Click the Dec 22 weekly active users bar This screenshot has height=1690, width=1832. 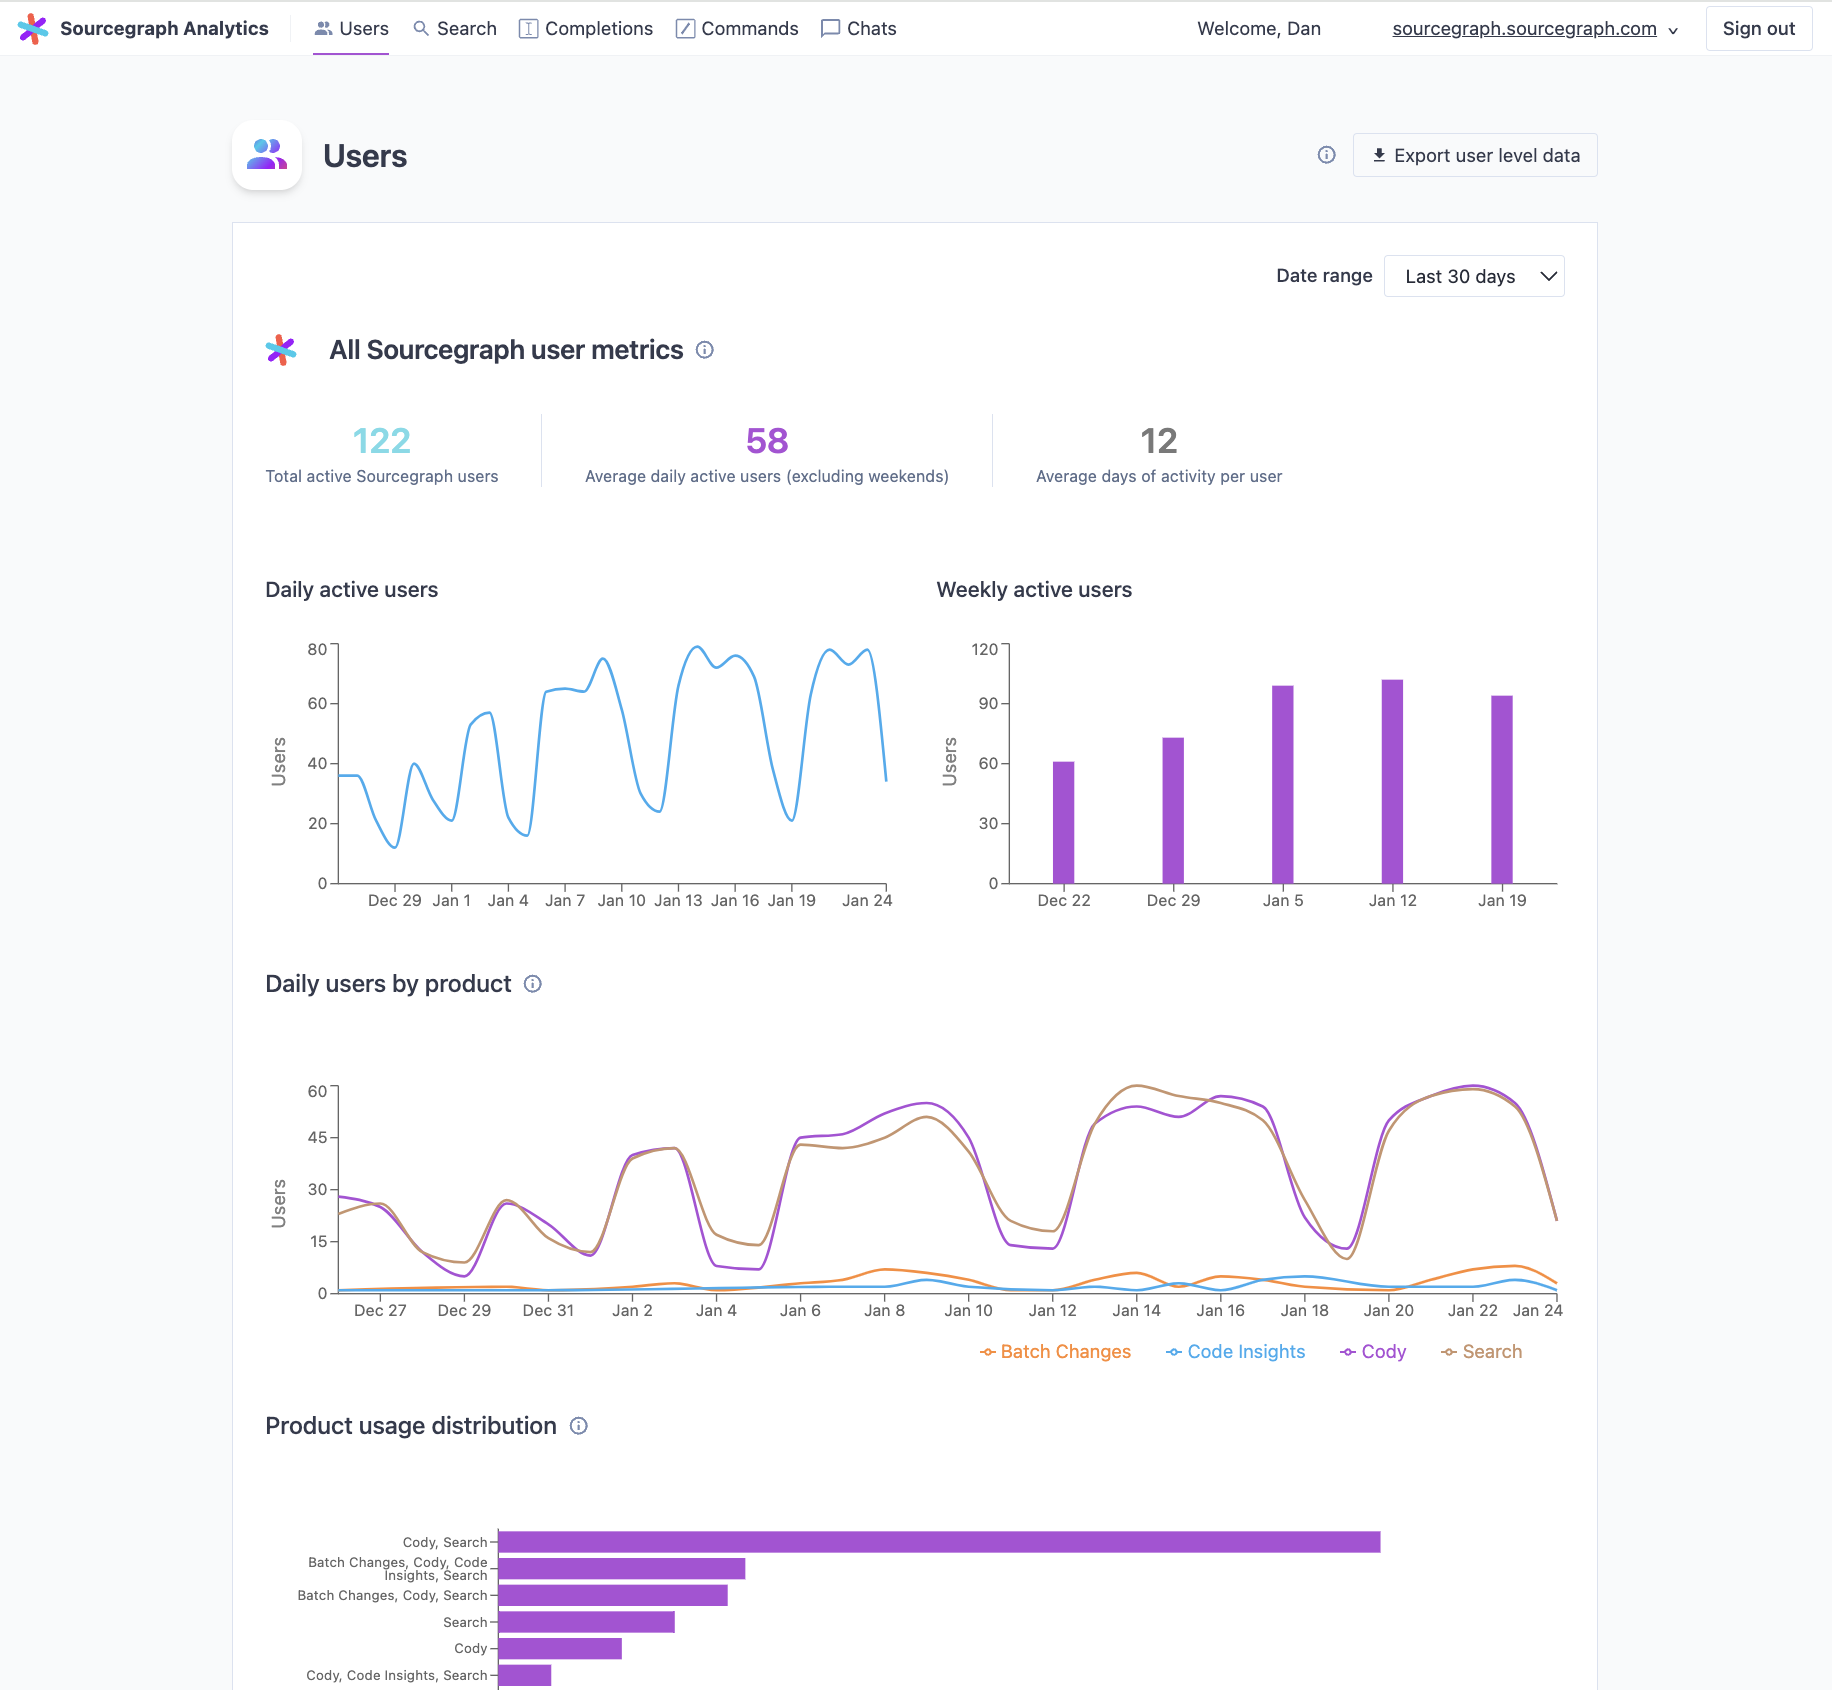(1064, 822)
